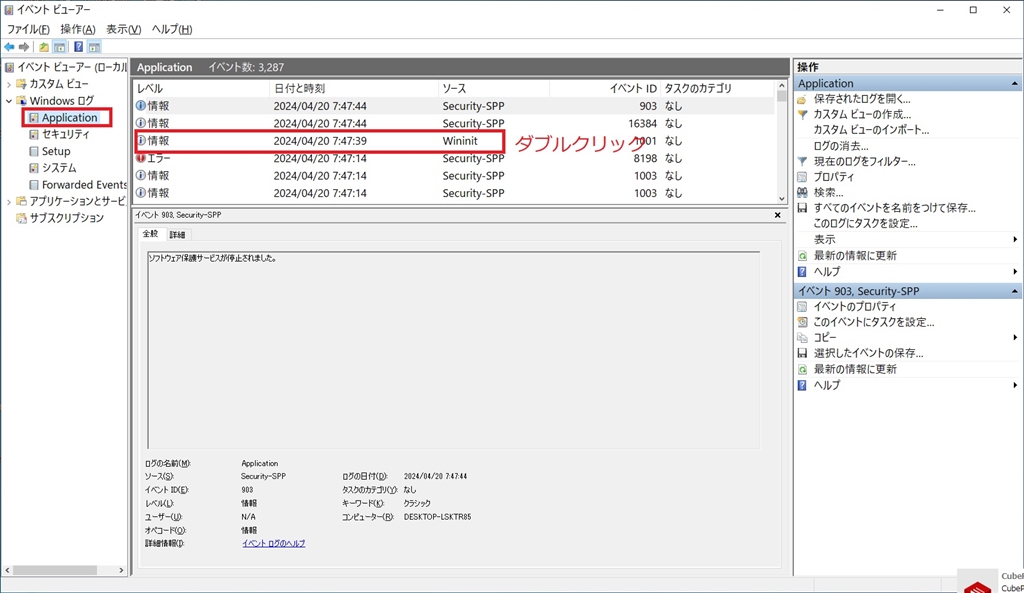Viewport: 1024px width, 593px height.
Task: Collapse the Application actions section header arrow
Action: point(1014,84)
